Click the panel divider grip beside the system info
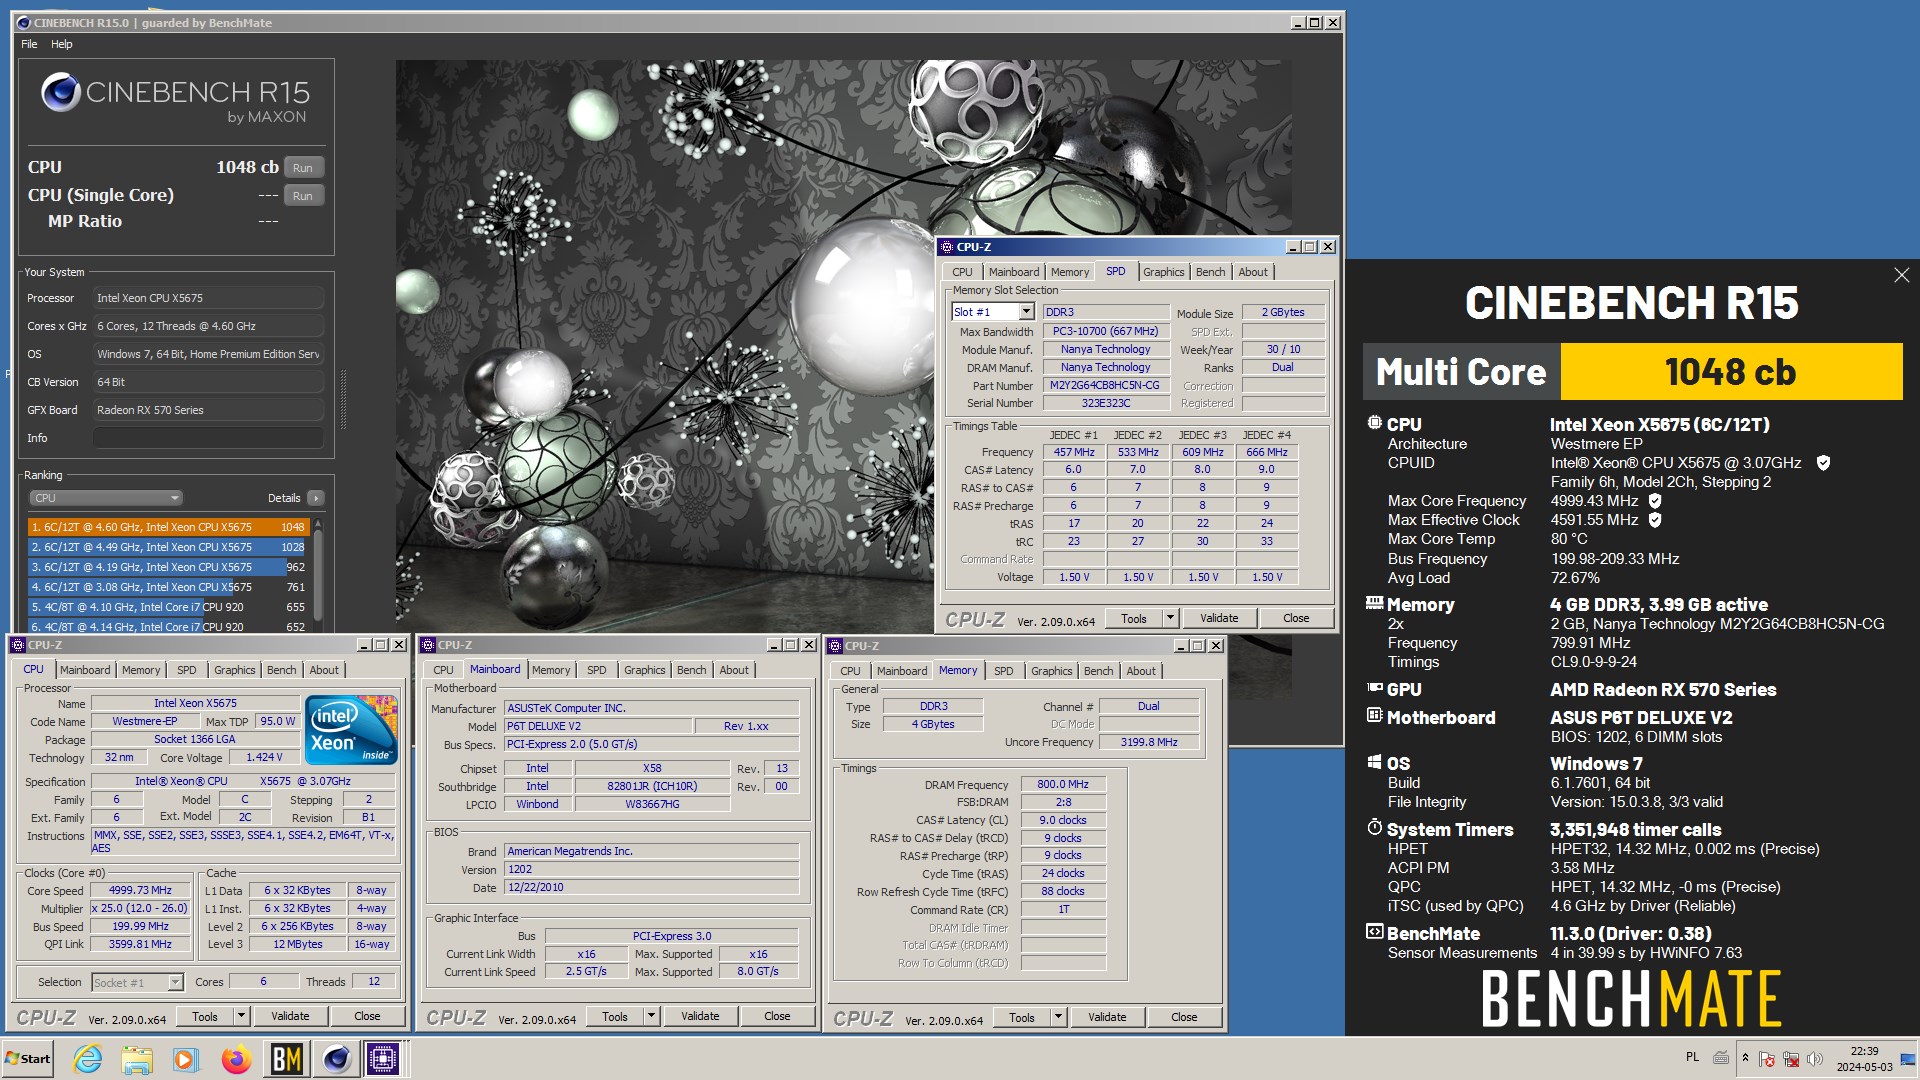Image resolution: width=1920 pixels, height=1080 pixels. pyautogui.click(x=343, y=399)
